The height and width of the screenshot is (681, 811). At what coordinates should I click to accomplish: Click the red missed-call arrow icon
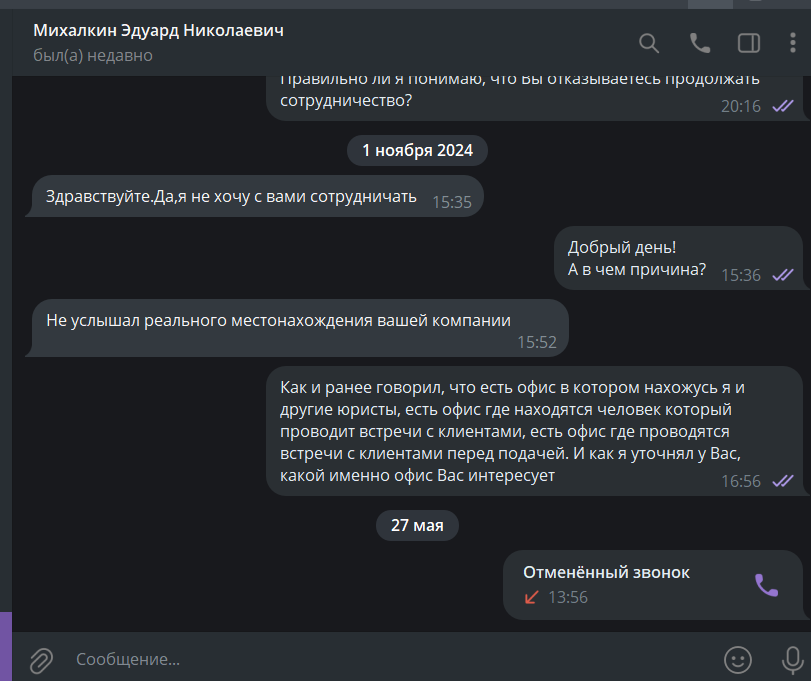coord(531,597)
